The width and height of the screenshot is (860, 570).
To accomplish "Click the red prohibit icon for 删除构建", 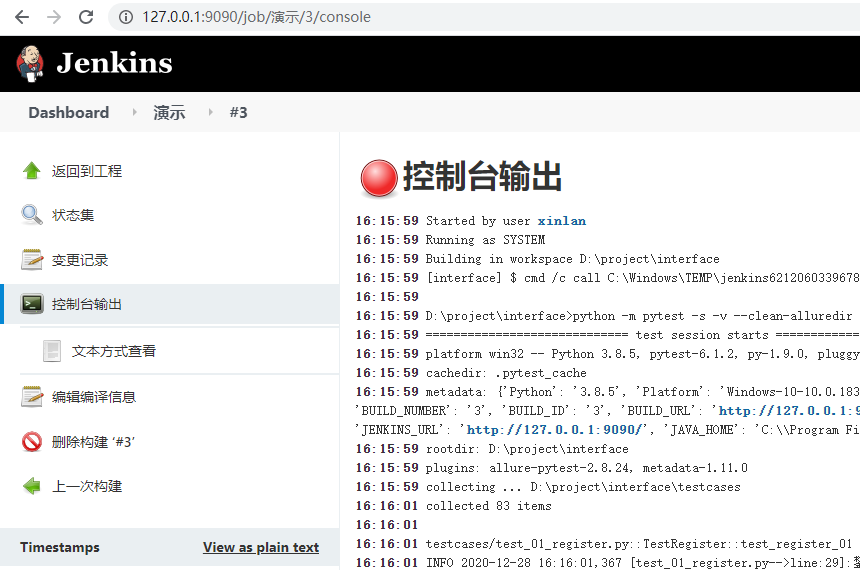I will click(32, 442).
